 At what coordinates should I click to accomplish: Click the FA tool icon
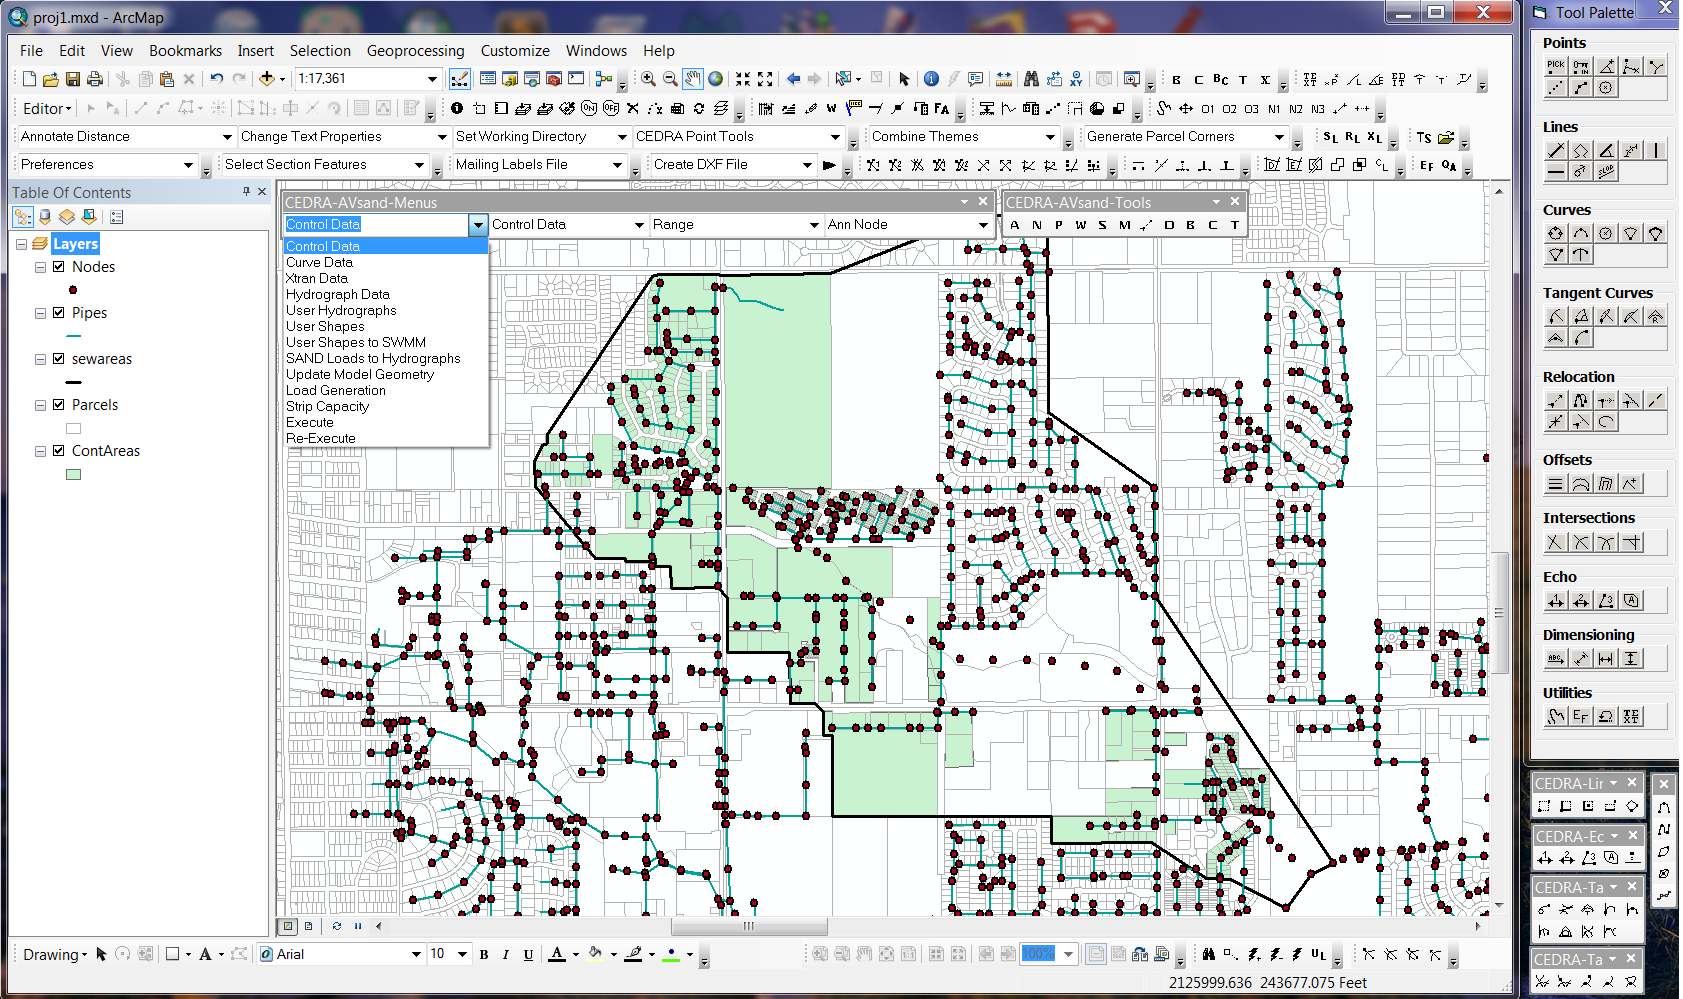click(942, 108)
